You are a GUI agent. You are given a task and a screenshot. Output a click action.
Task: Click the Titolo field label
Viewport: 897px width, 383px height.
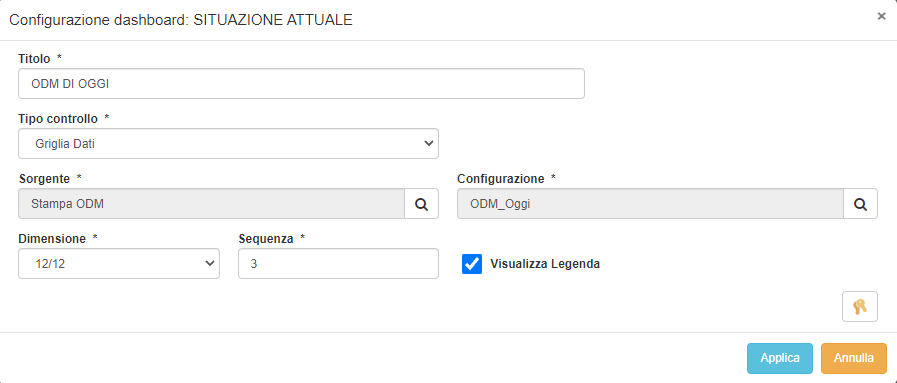34,59
